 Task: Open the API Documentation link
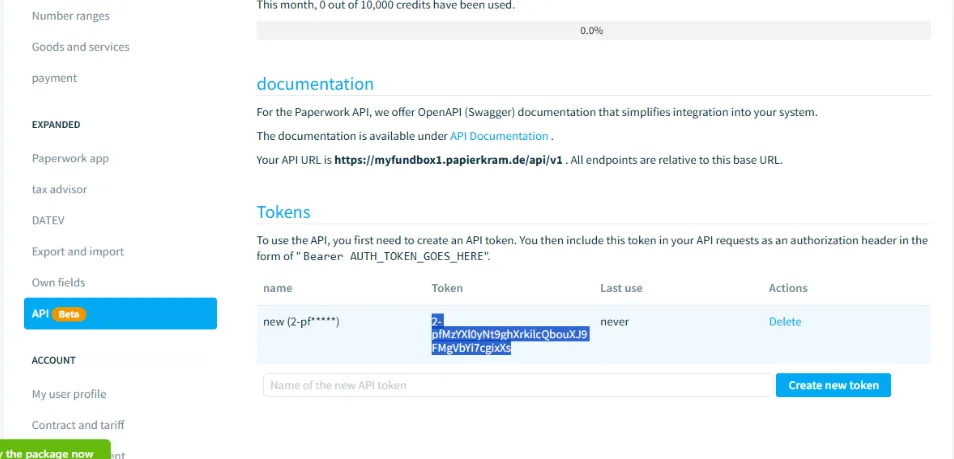click(499, 136)
